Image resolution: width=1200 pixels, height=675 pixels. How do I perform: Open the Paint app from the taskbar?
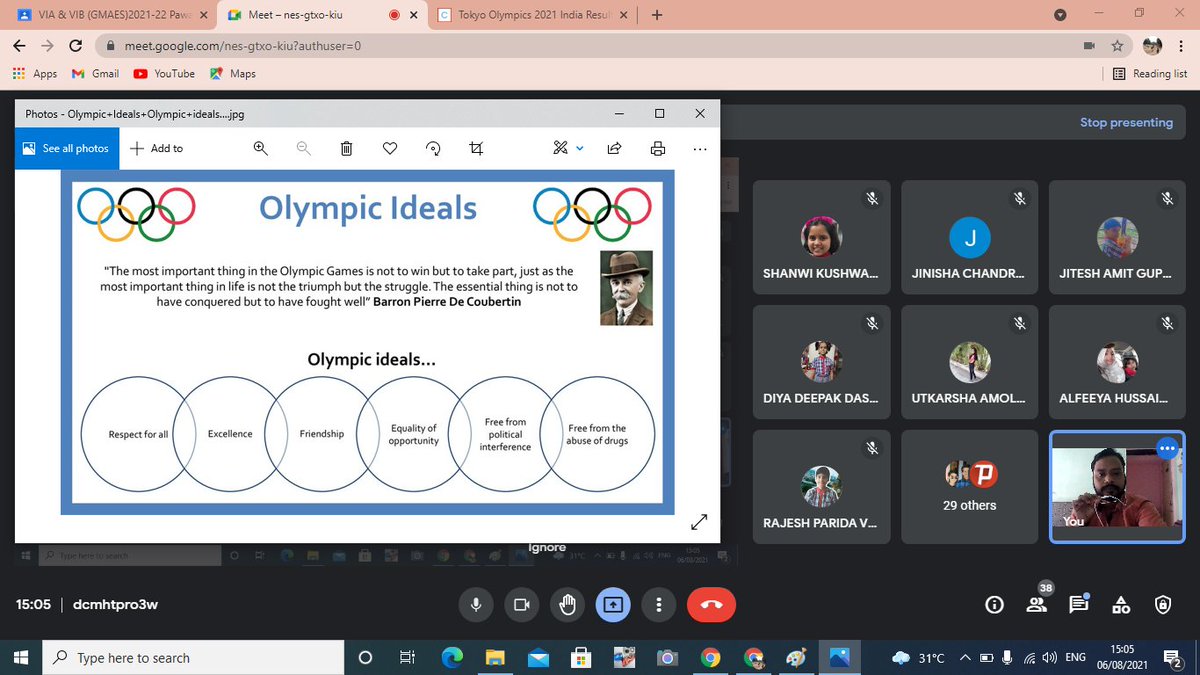tap(796, 657)
